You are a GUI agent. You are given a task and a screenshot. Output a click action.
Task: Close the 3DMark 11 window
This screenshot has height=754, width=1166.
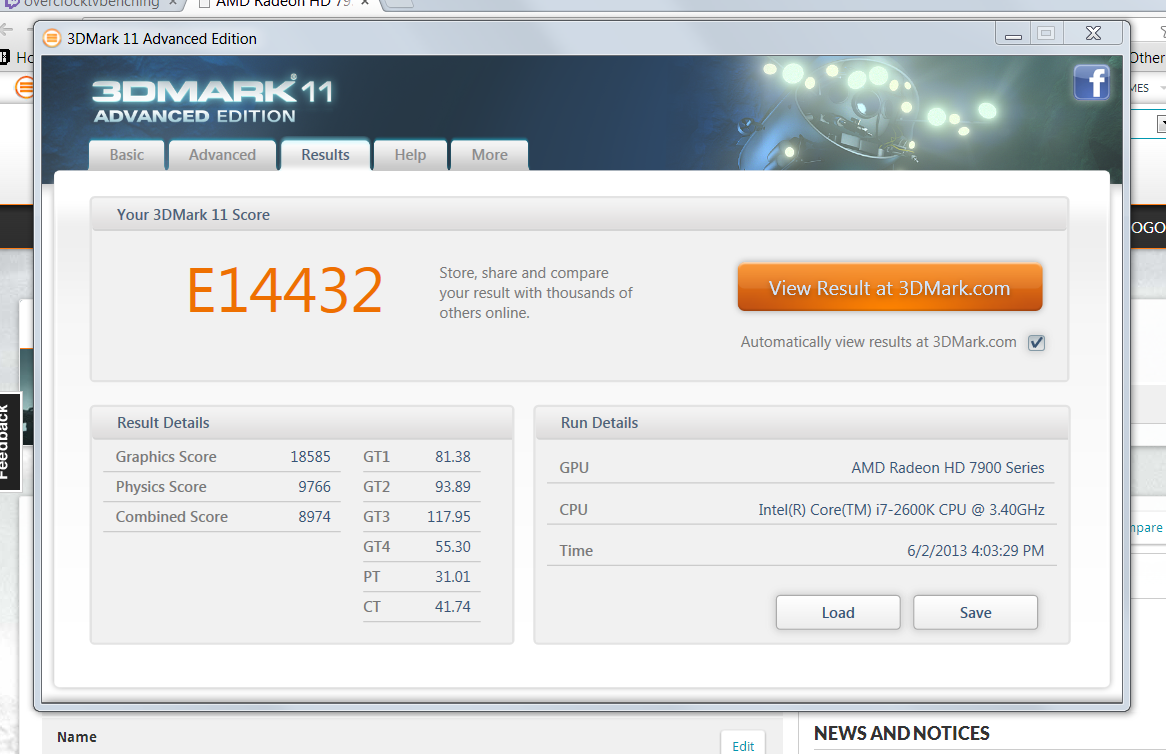[x=1093, y=33]
